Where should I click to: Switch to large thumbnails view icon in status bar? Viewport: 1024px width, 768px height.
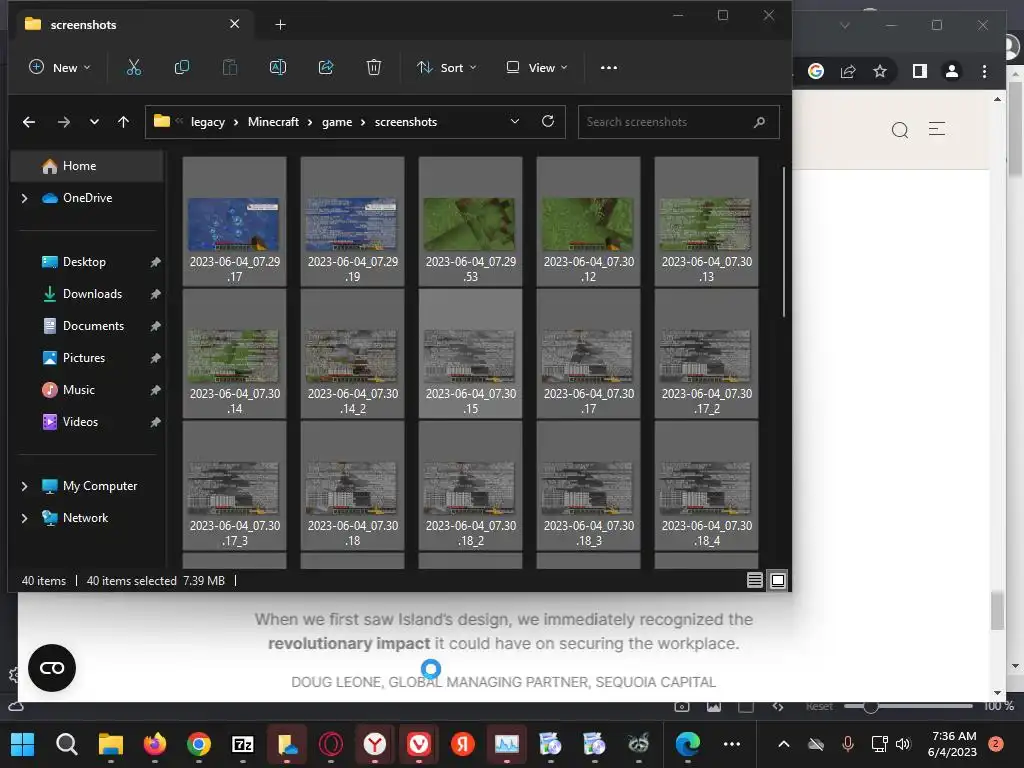(x=778, y=581)
